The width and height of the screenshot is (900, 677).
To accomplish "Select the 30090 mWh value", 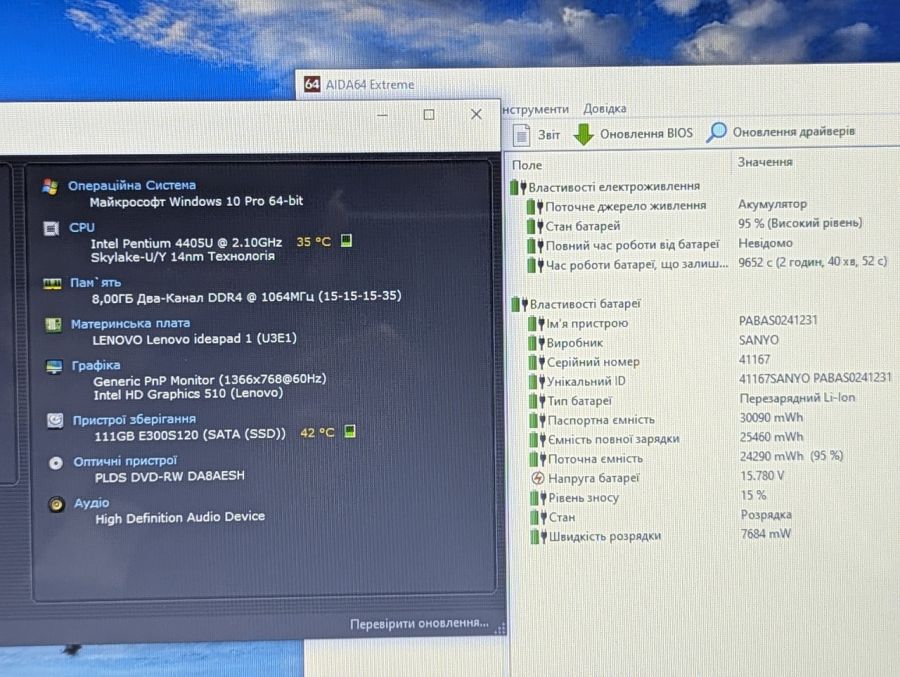I will (x=771, y=417).
